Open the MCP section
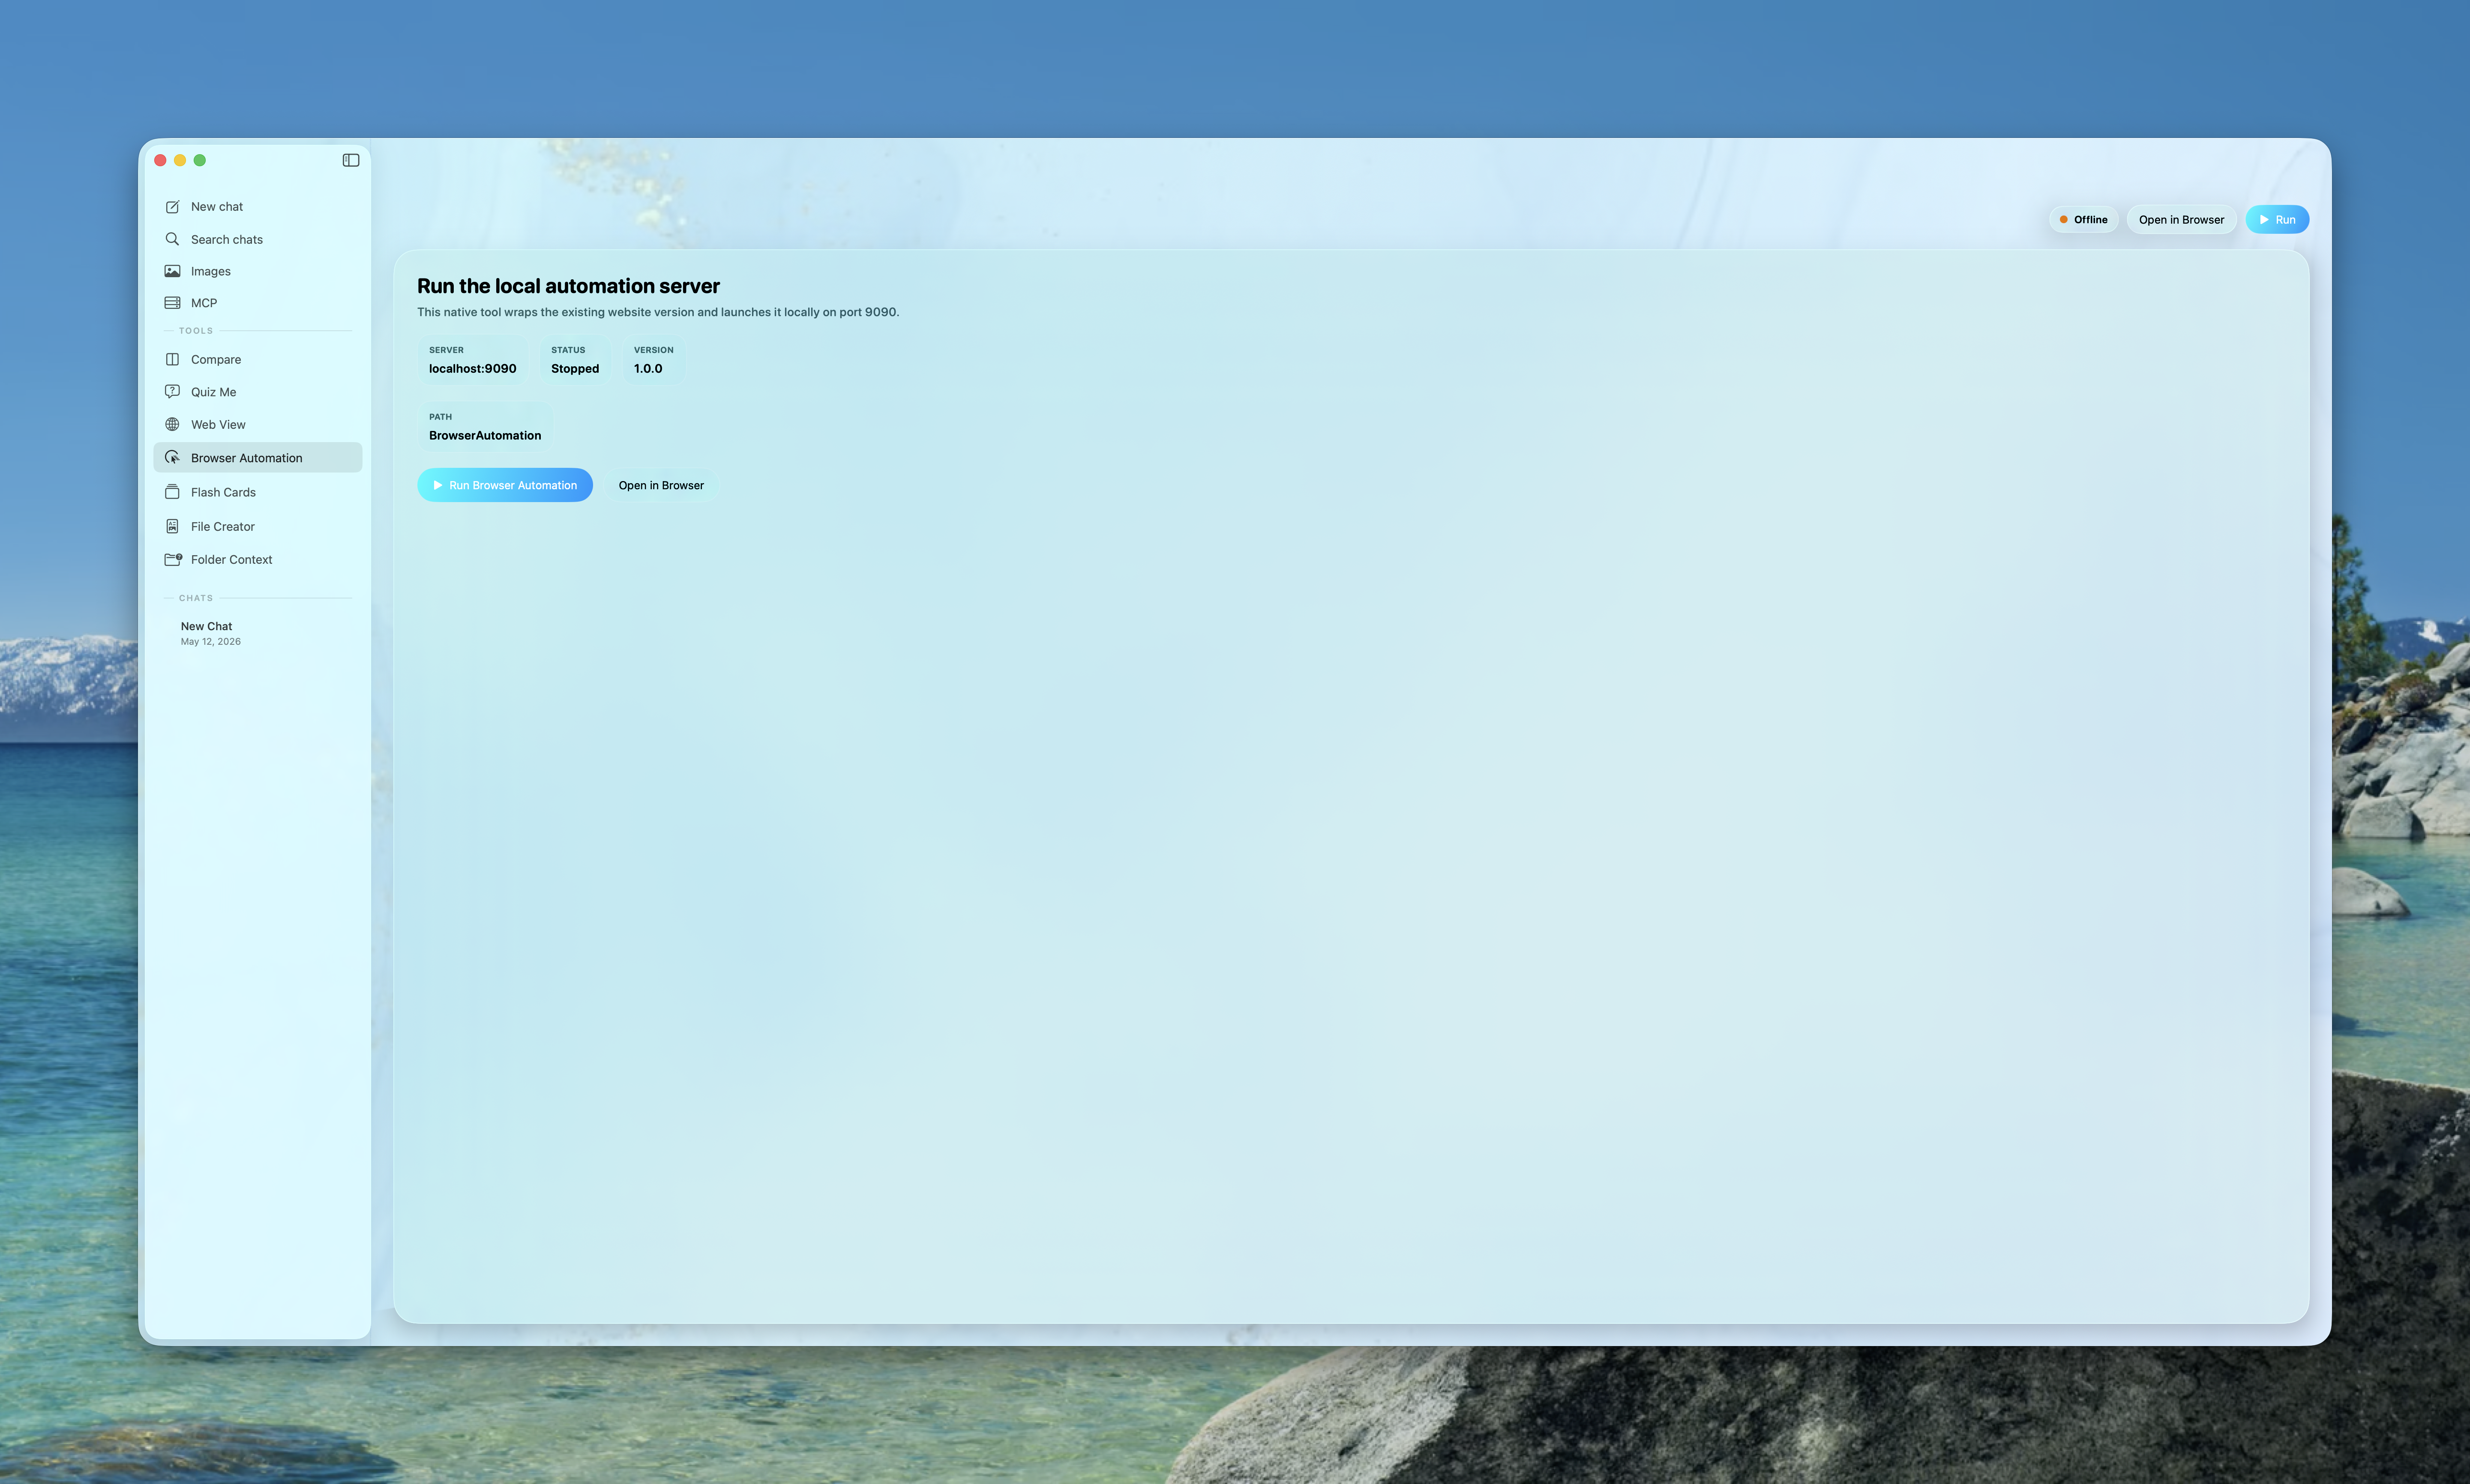 click(258, 303)
